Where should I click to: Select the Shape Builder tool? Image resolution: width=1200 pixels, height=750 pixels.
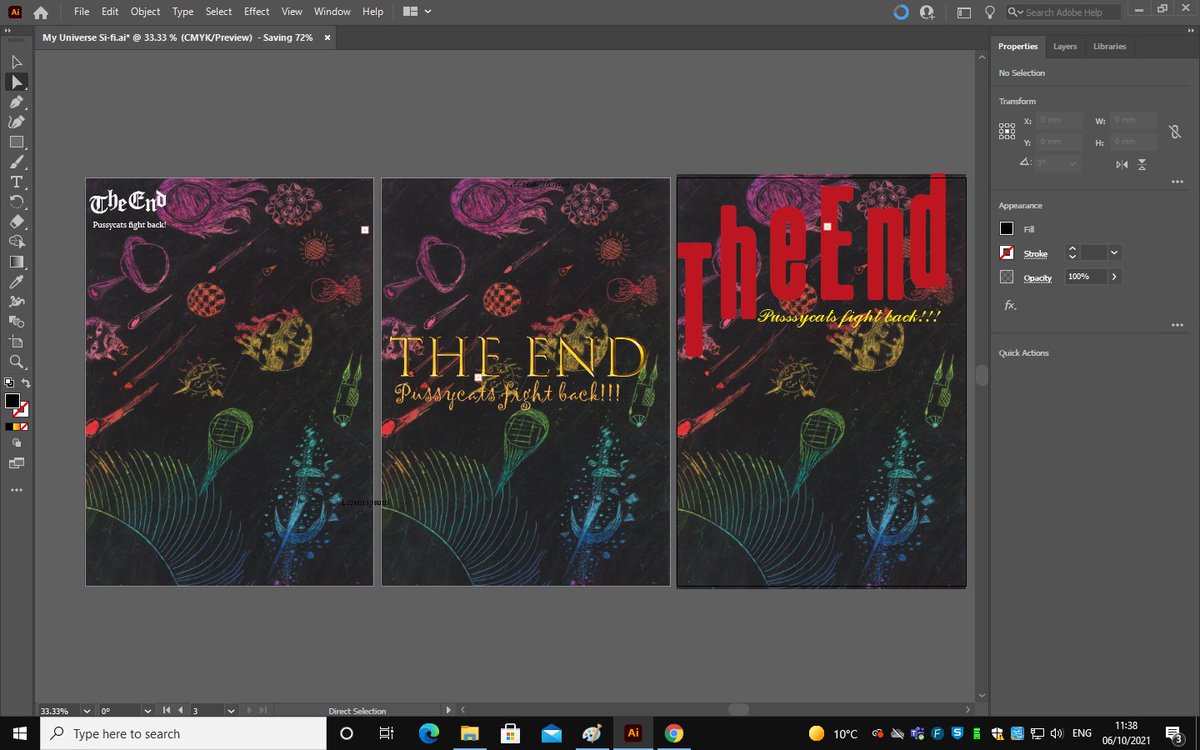pos(17,242)
